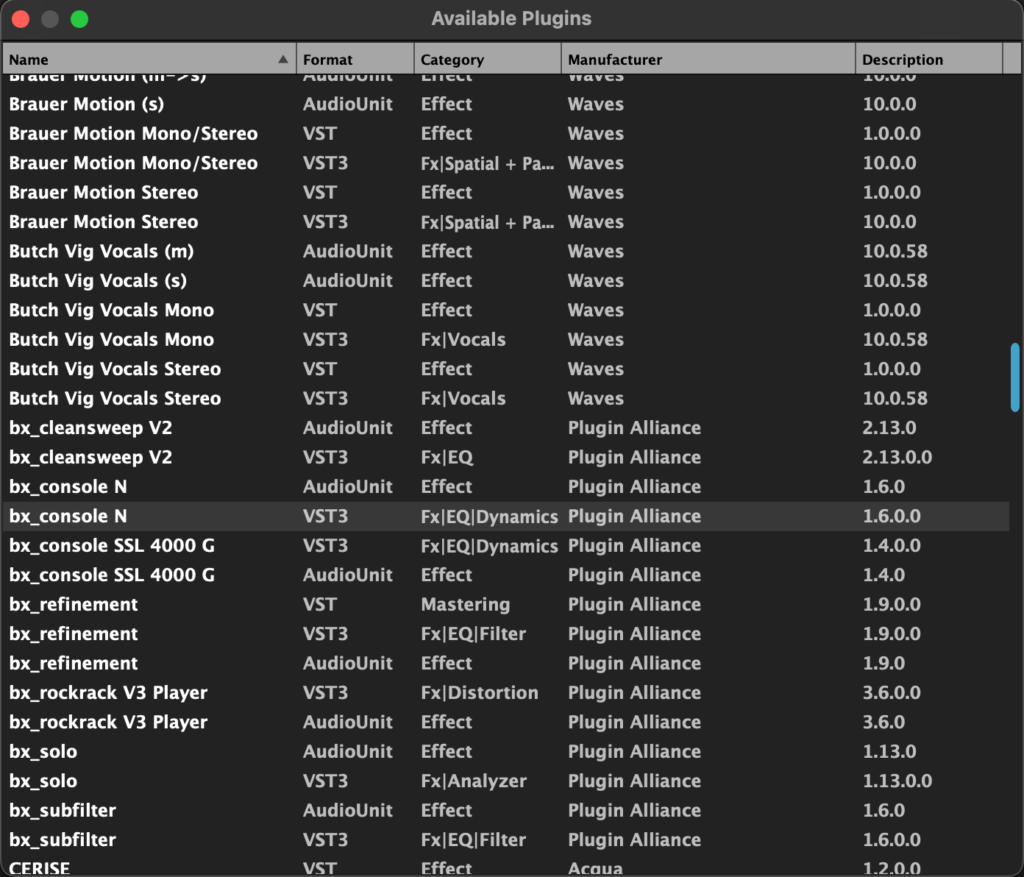This screenshot has height=877, width=1024.
Task: Select bx_console SSL 4000 G VST3 row
Action: [x=506, y=545]
